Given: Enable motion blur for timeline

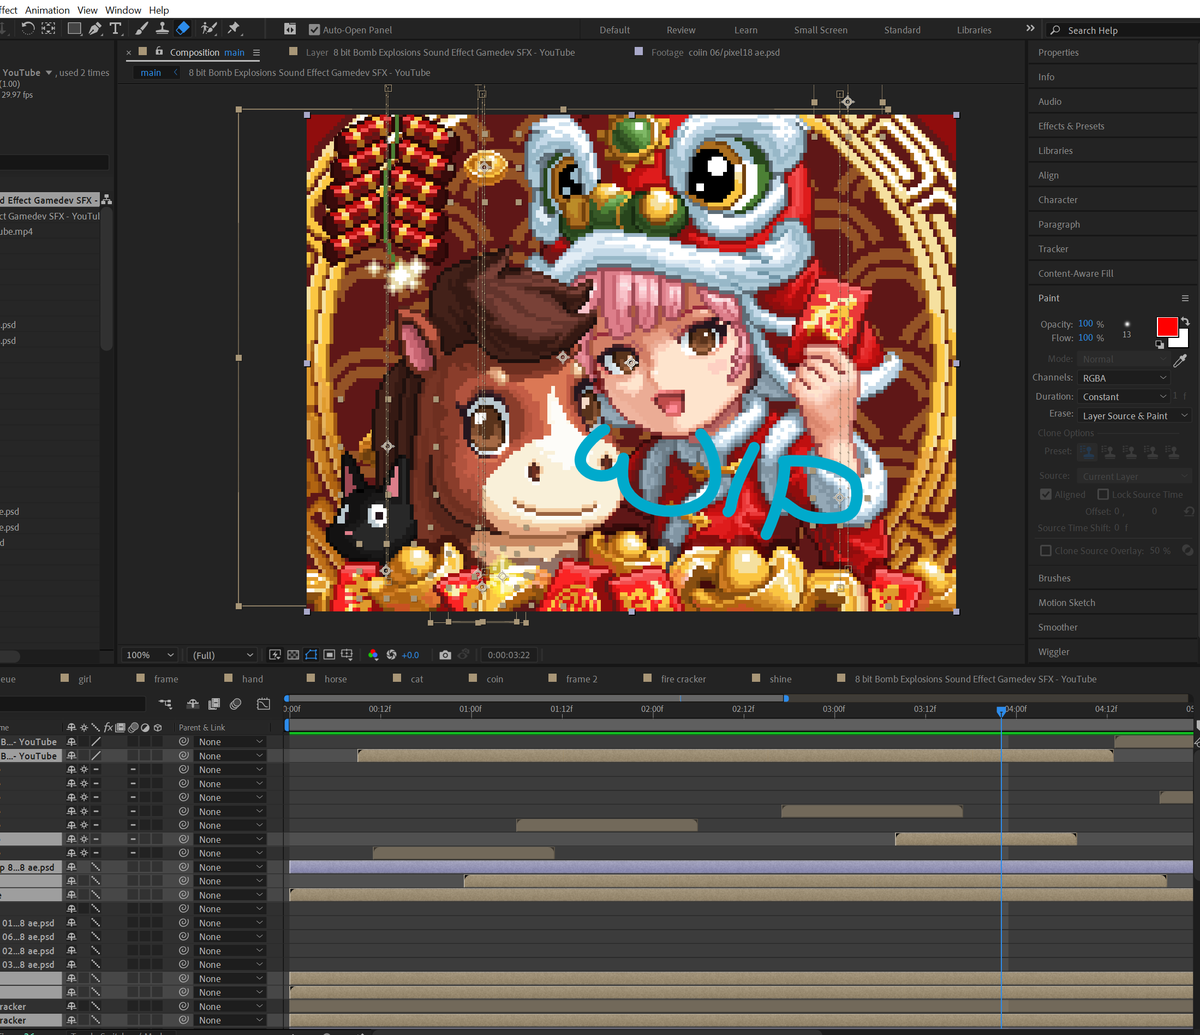Looking at the screenshot, I should 235,704.
